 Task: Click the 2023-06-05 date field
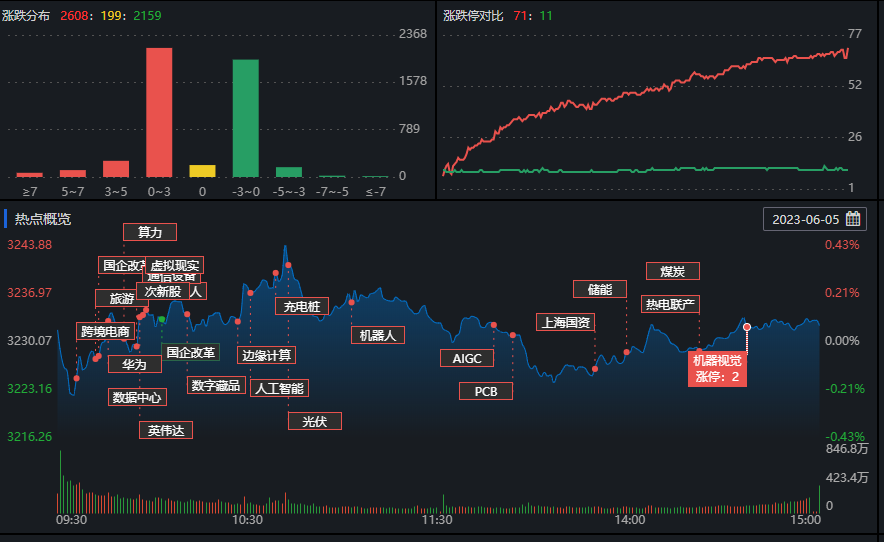click(x=805, y=219)
